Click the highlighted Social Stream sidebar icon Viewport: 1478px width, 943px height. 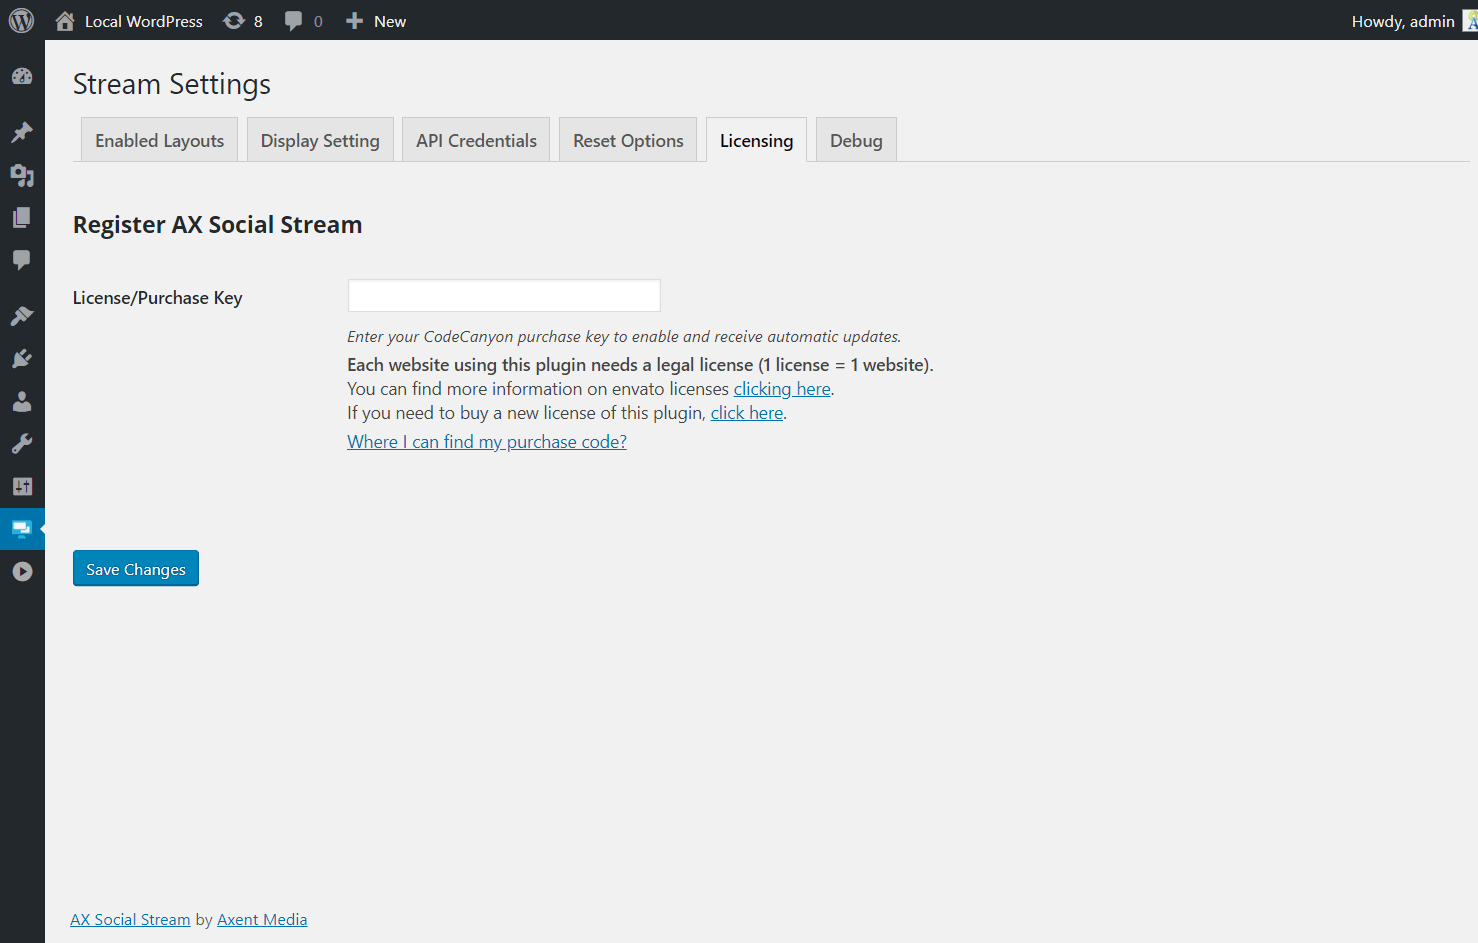coord(22,529)
